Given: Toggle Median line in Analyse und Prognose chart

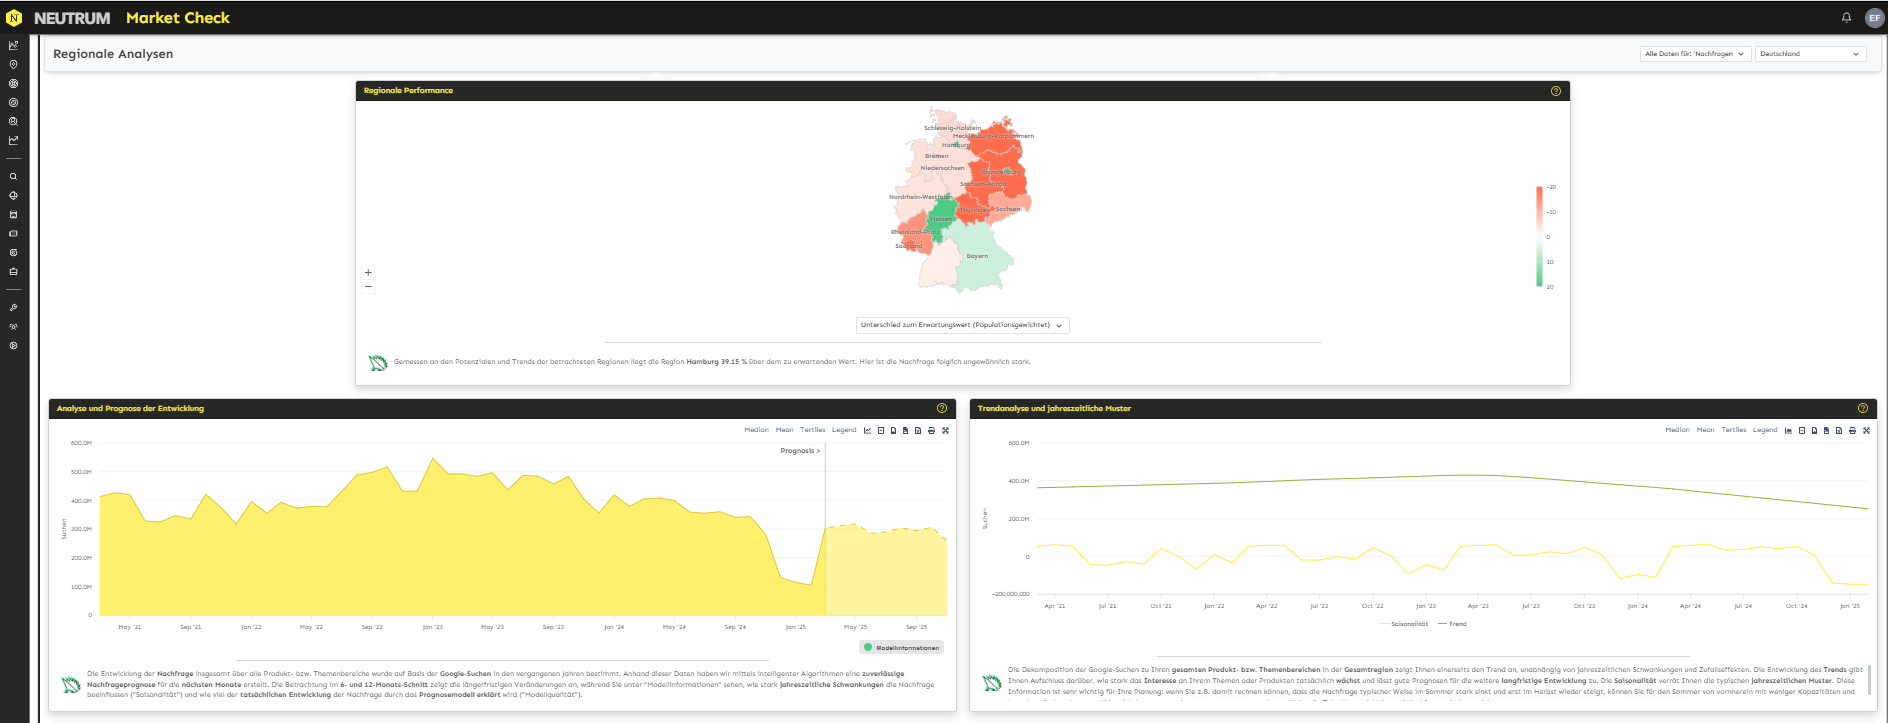Looking at the screenshot, I should (756, 430).
